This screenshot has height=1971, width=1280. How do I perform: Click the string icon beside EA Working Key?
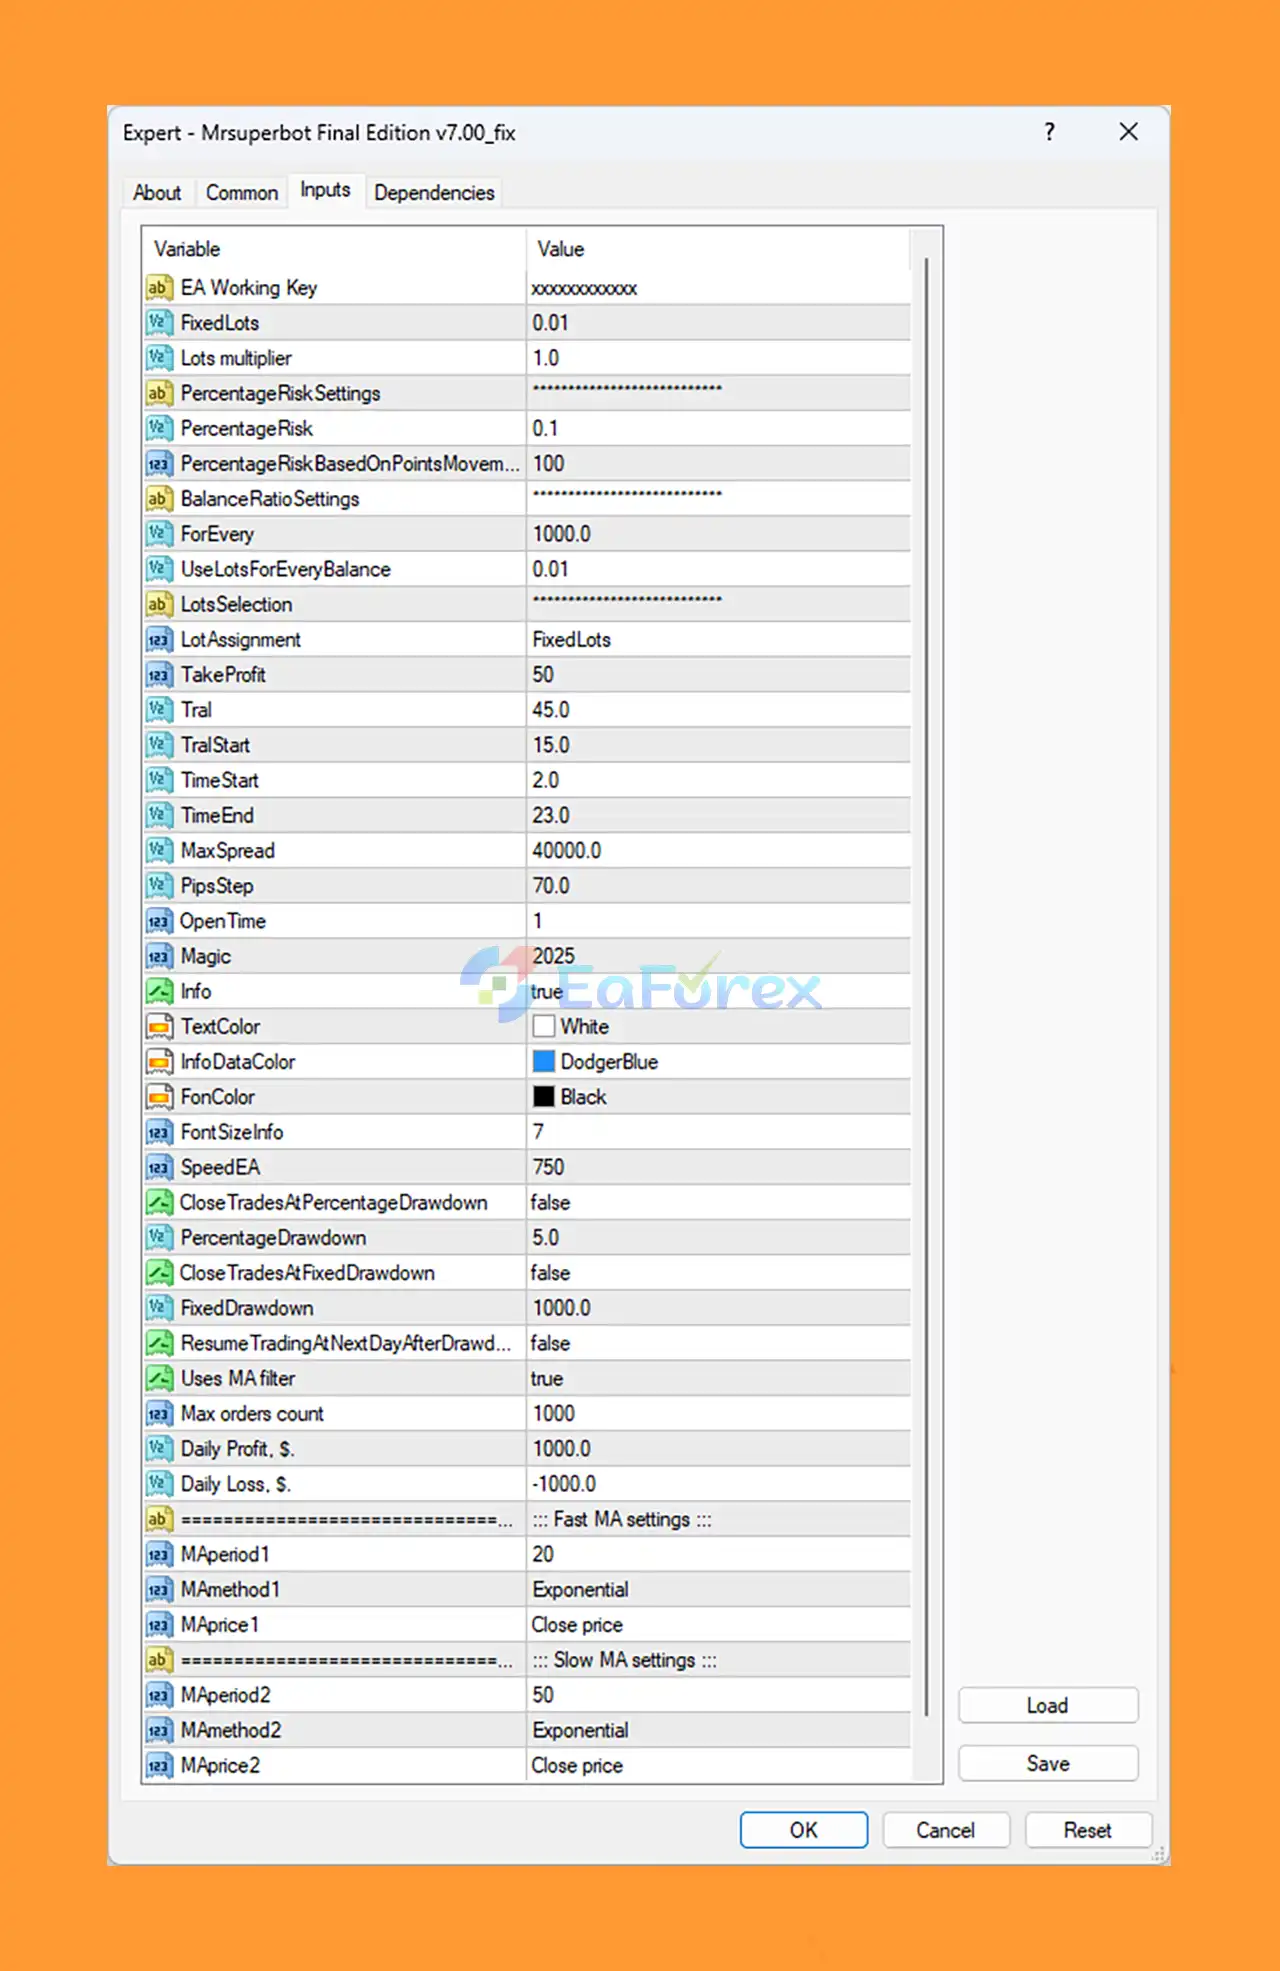(159, 288)
